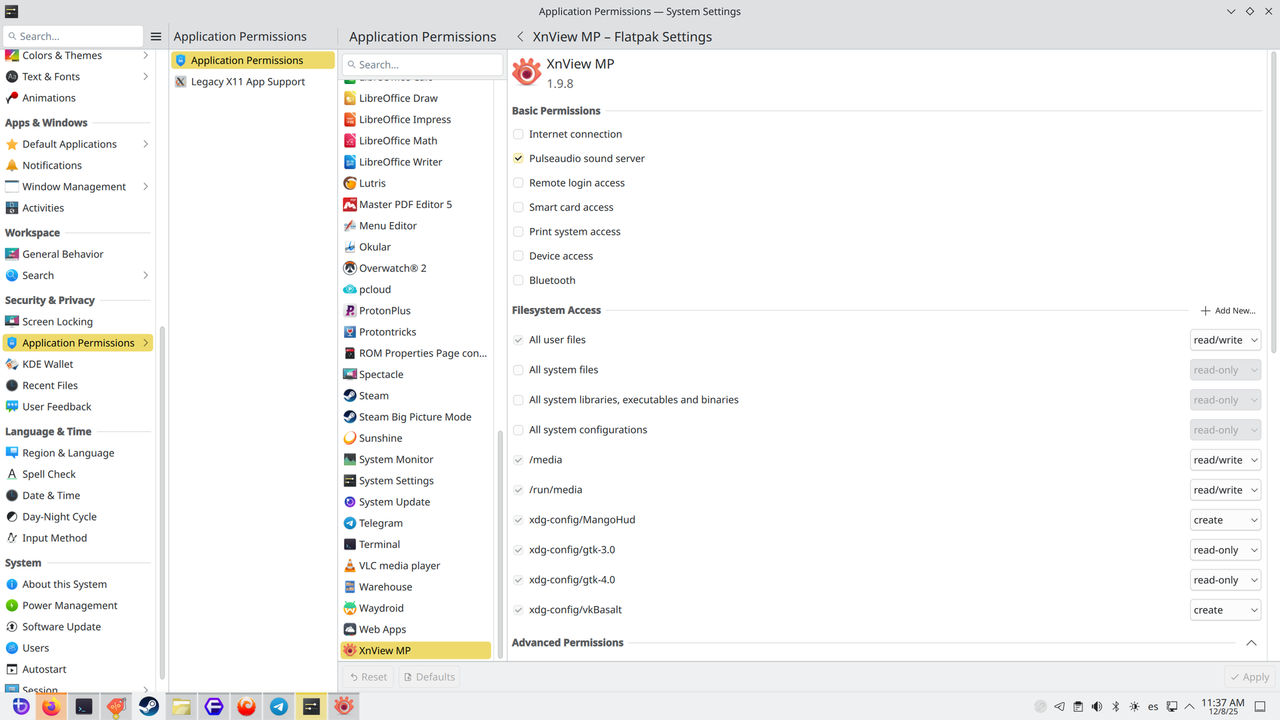Open Screen Locking settings
This screenshot has height=720, width=1280.
78,322
